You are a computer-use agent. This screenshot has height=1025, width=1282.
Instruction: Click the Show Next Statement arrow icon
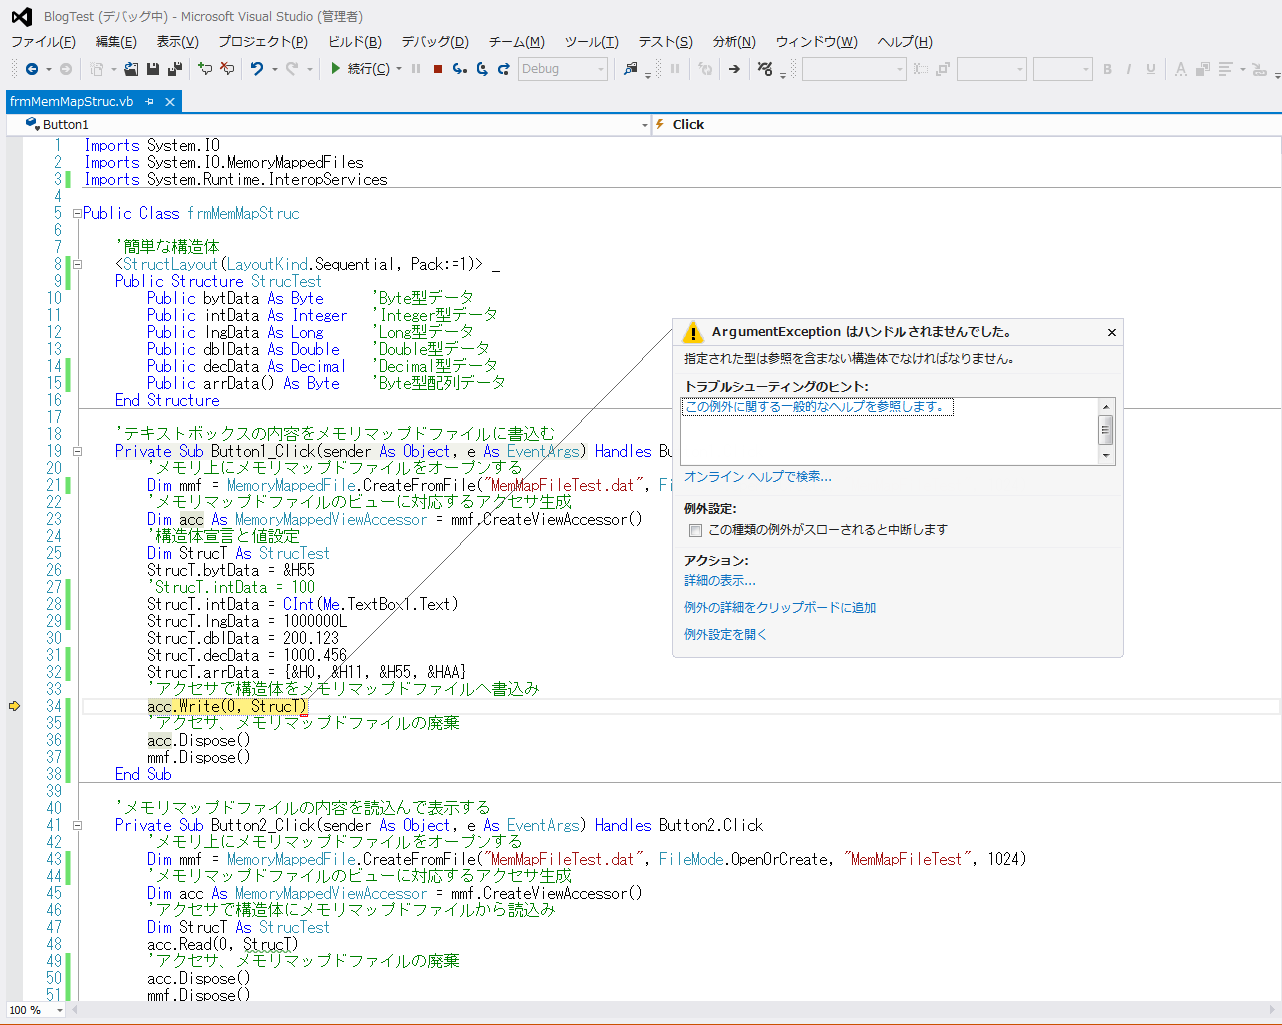[734, 69]
